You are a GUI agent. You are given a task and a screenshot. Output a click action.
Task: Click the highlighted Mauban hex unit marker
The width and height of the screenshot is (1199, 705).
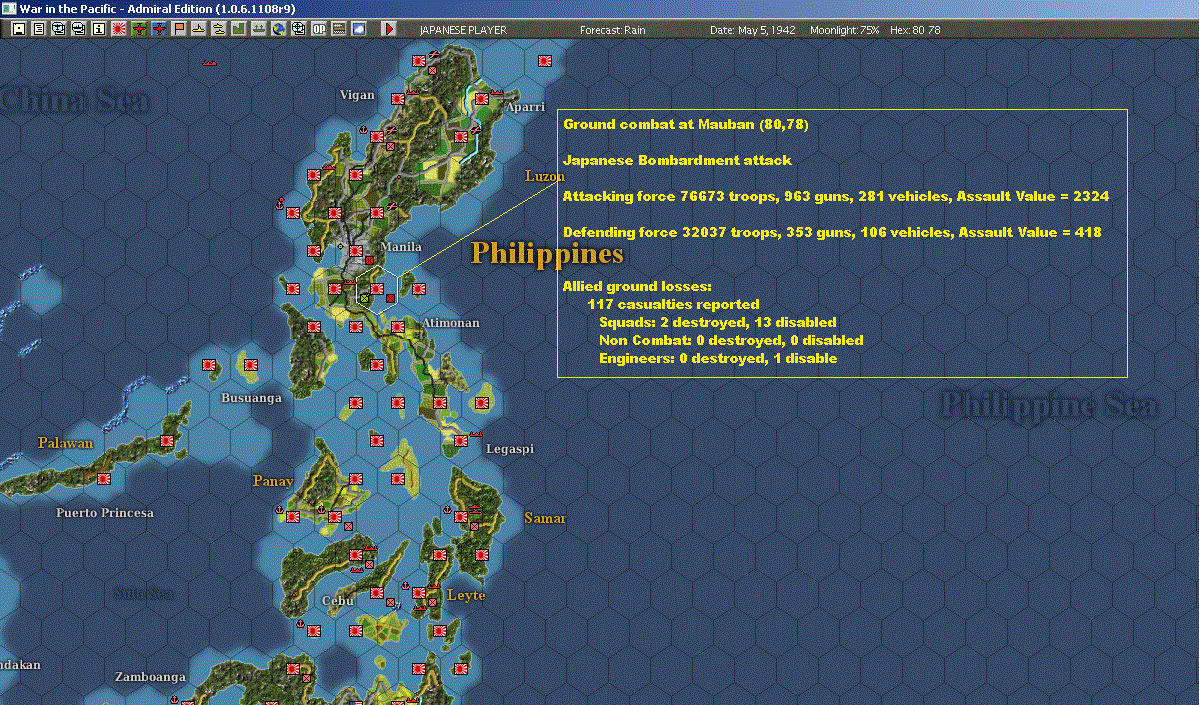376,289
